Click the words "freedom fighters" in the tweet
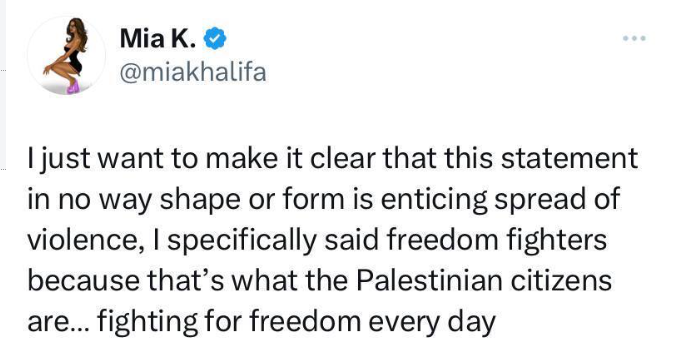The width and height of the screenshot is (674, 364). pyautogui.click(x=496, y=240)
